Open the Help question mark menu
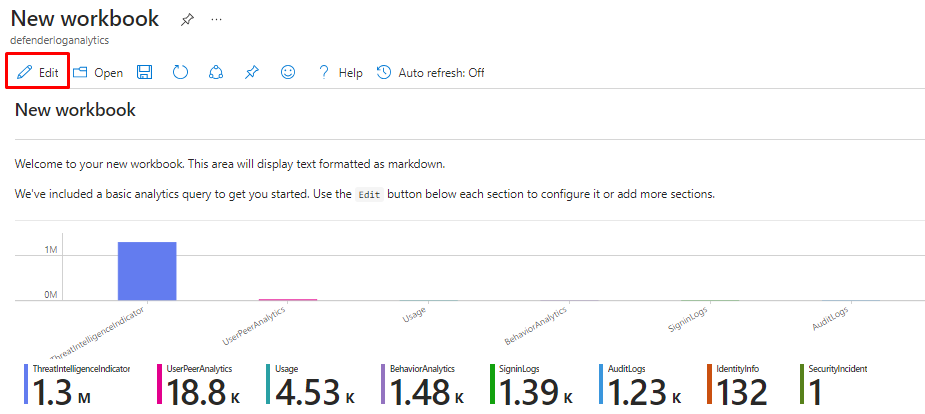 [339, 73]
